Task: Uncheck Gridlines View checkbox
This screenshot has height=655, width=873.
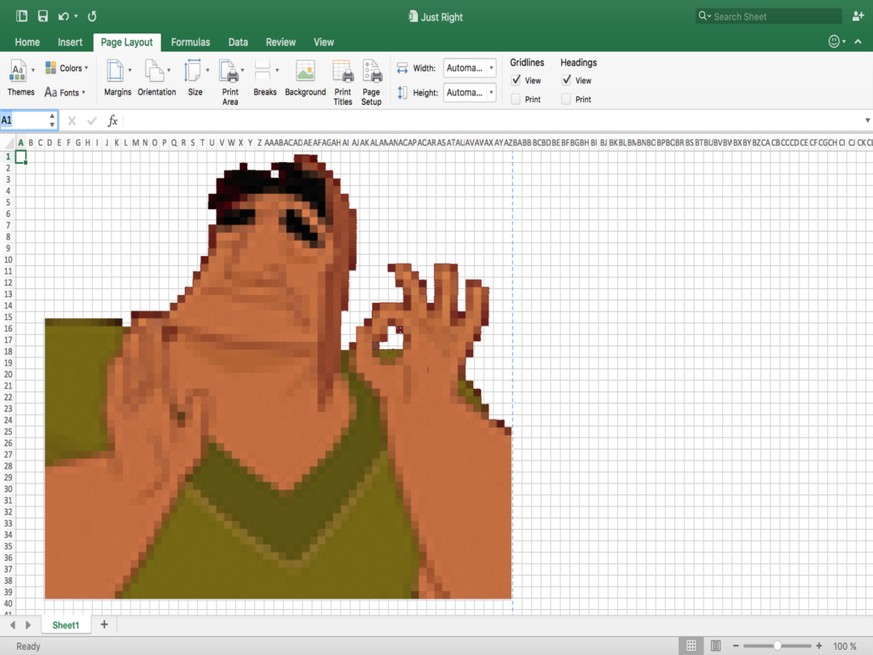Action: tap(516, 80)
